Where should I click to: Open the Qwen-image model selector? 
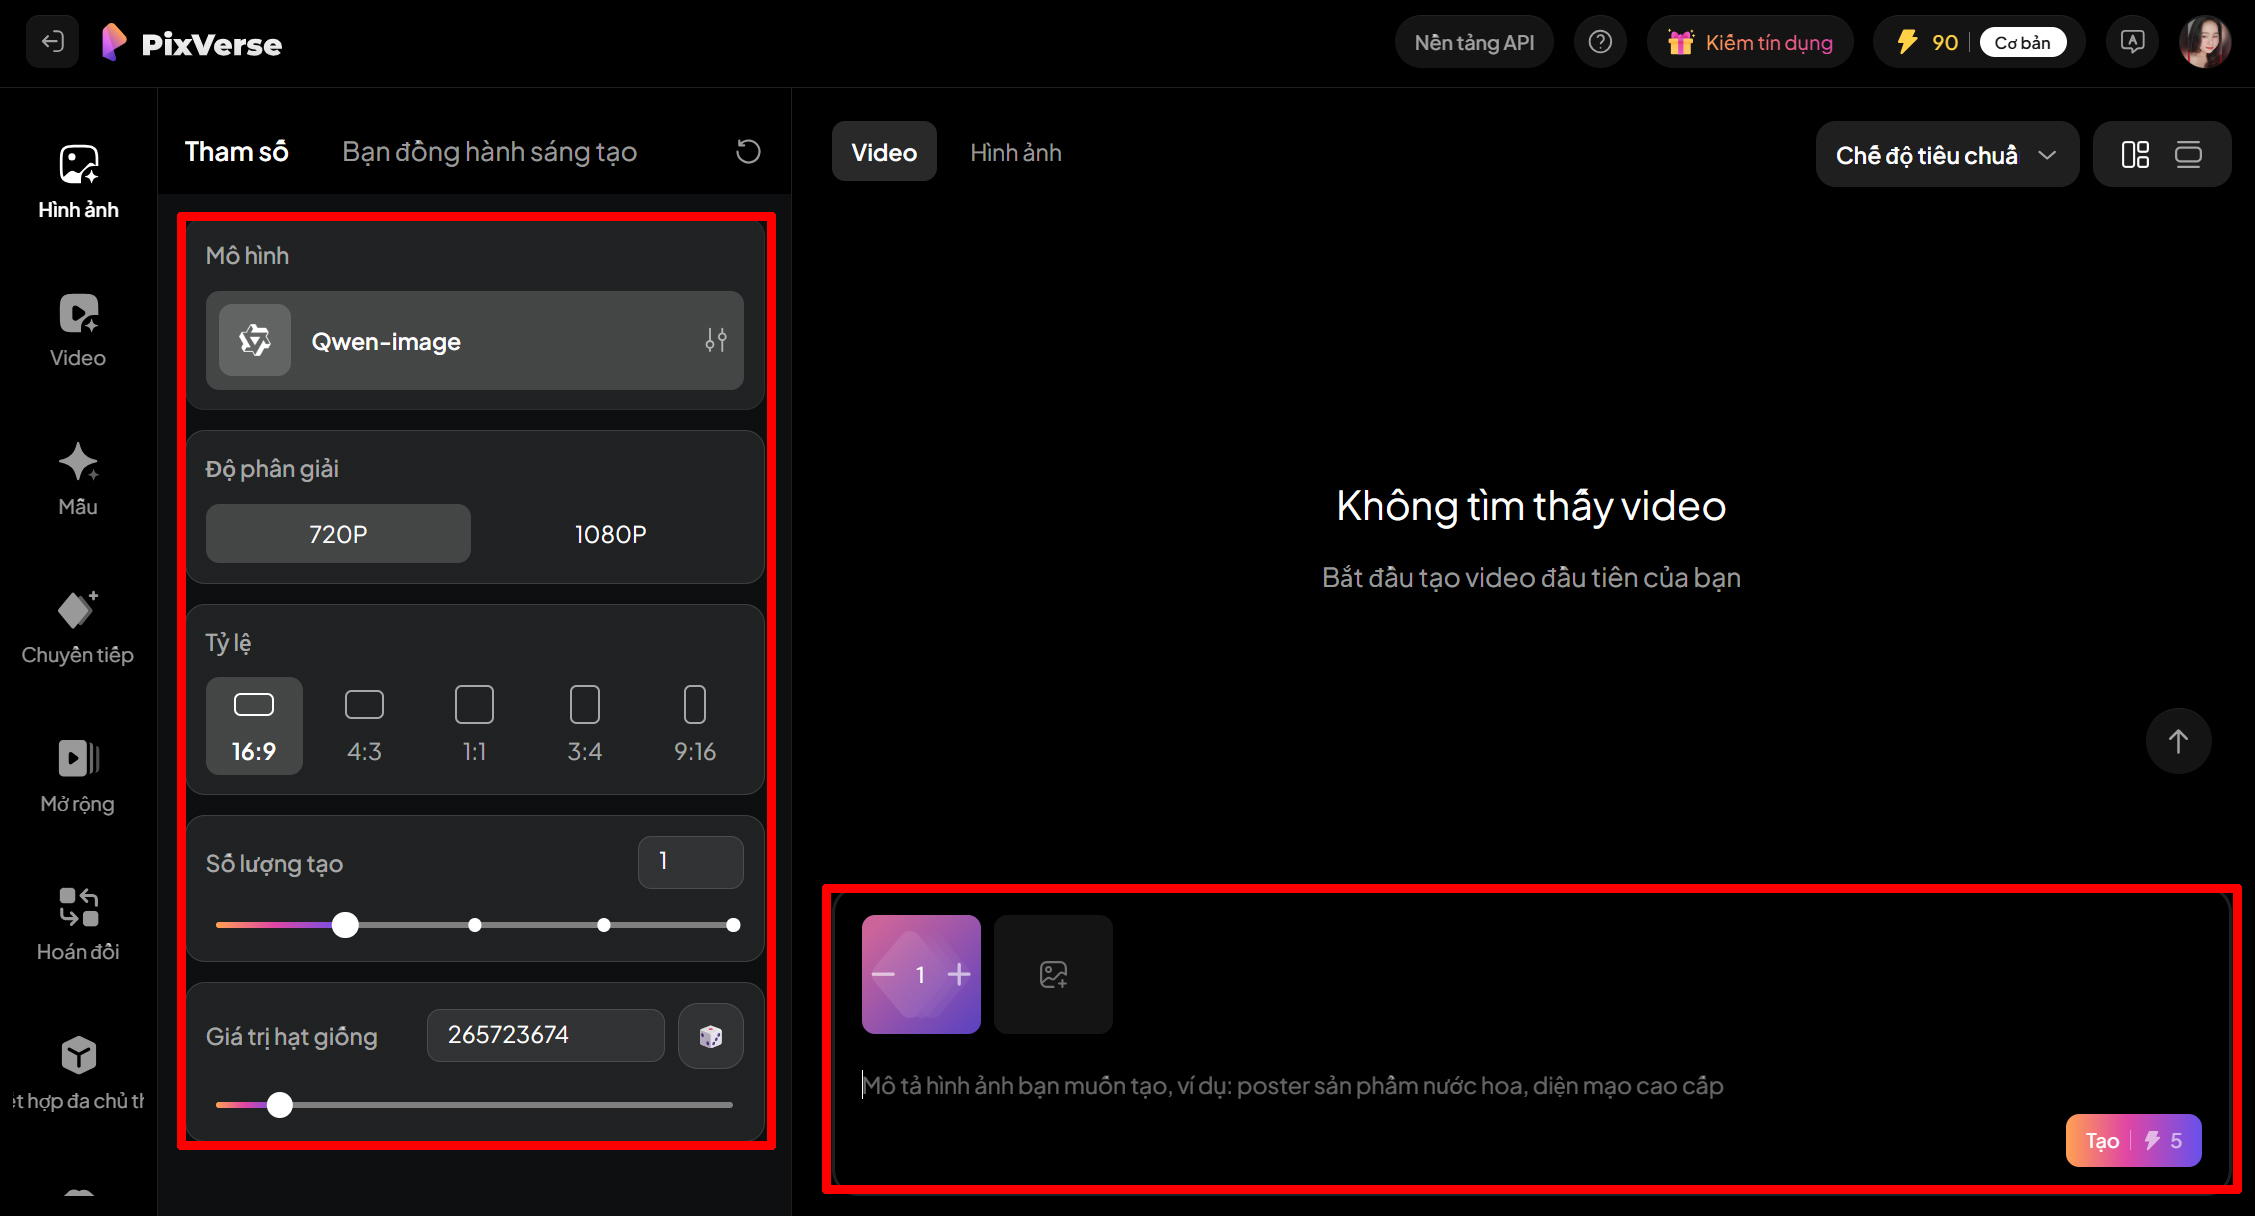click(474, 341)
